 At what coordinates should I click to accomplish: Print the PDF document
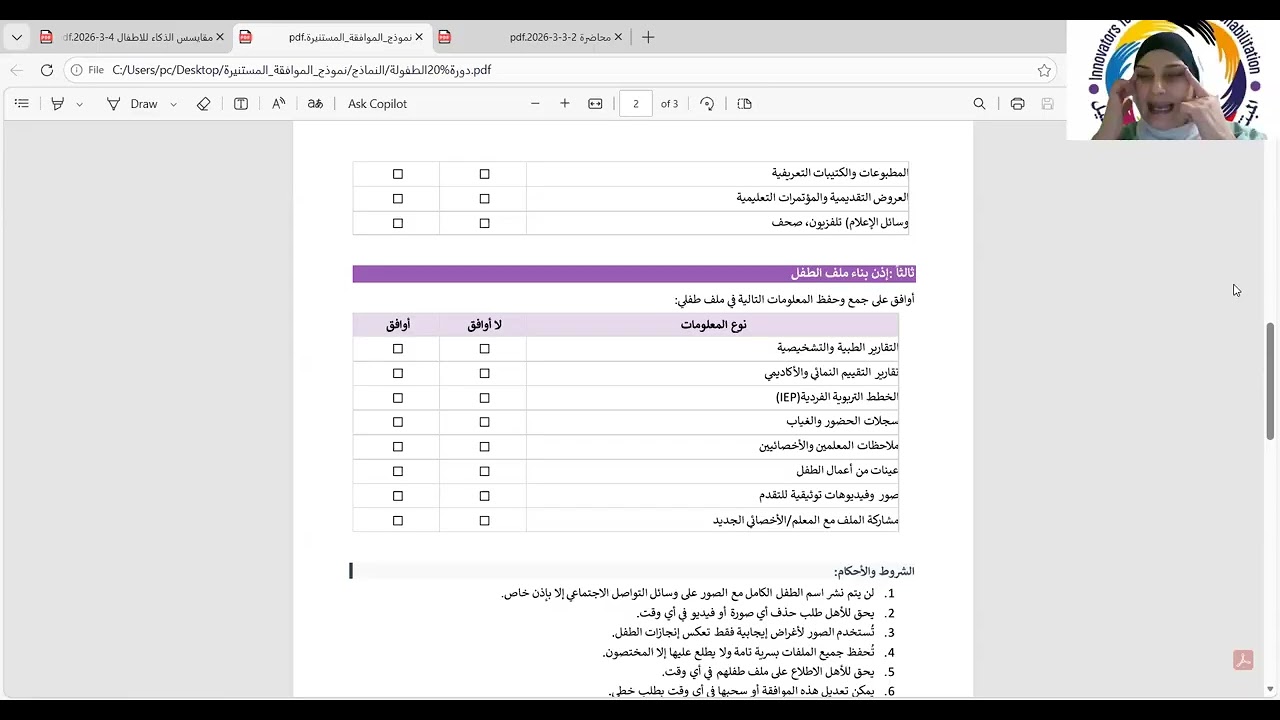click(1017, 104)
